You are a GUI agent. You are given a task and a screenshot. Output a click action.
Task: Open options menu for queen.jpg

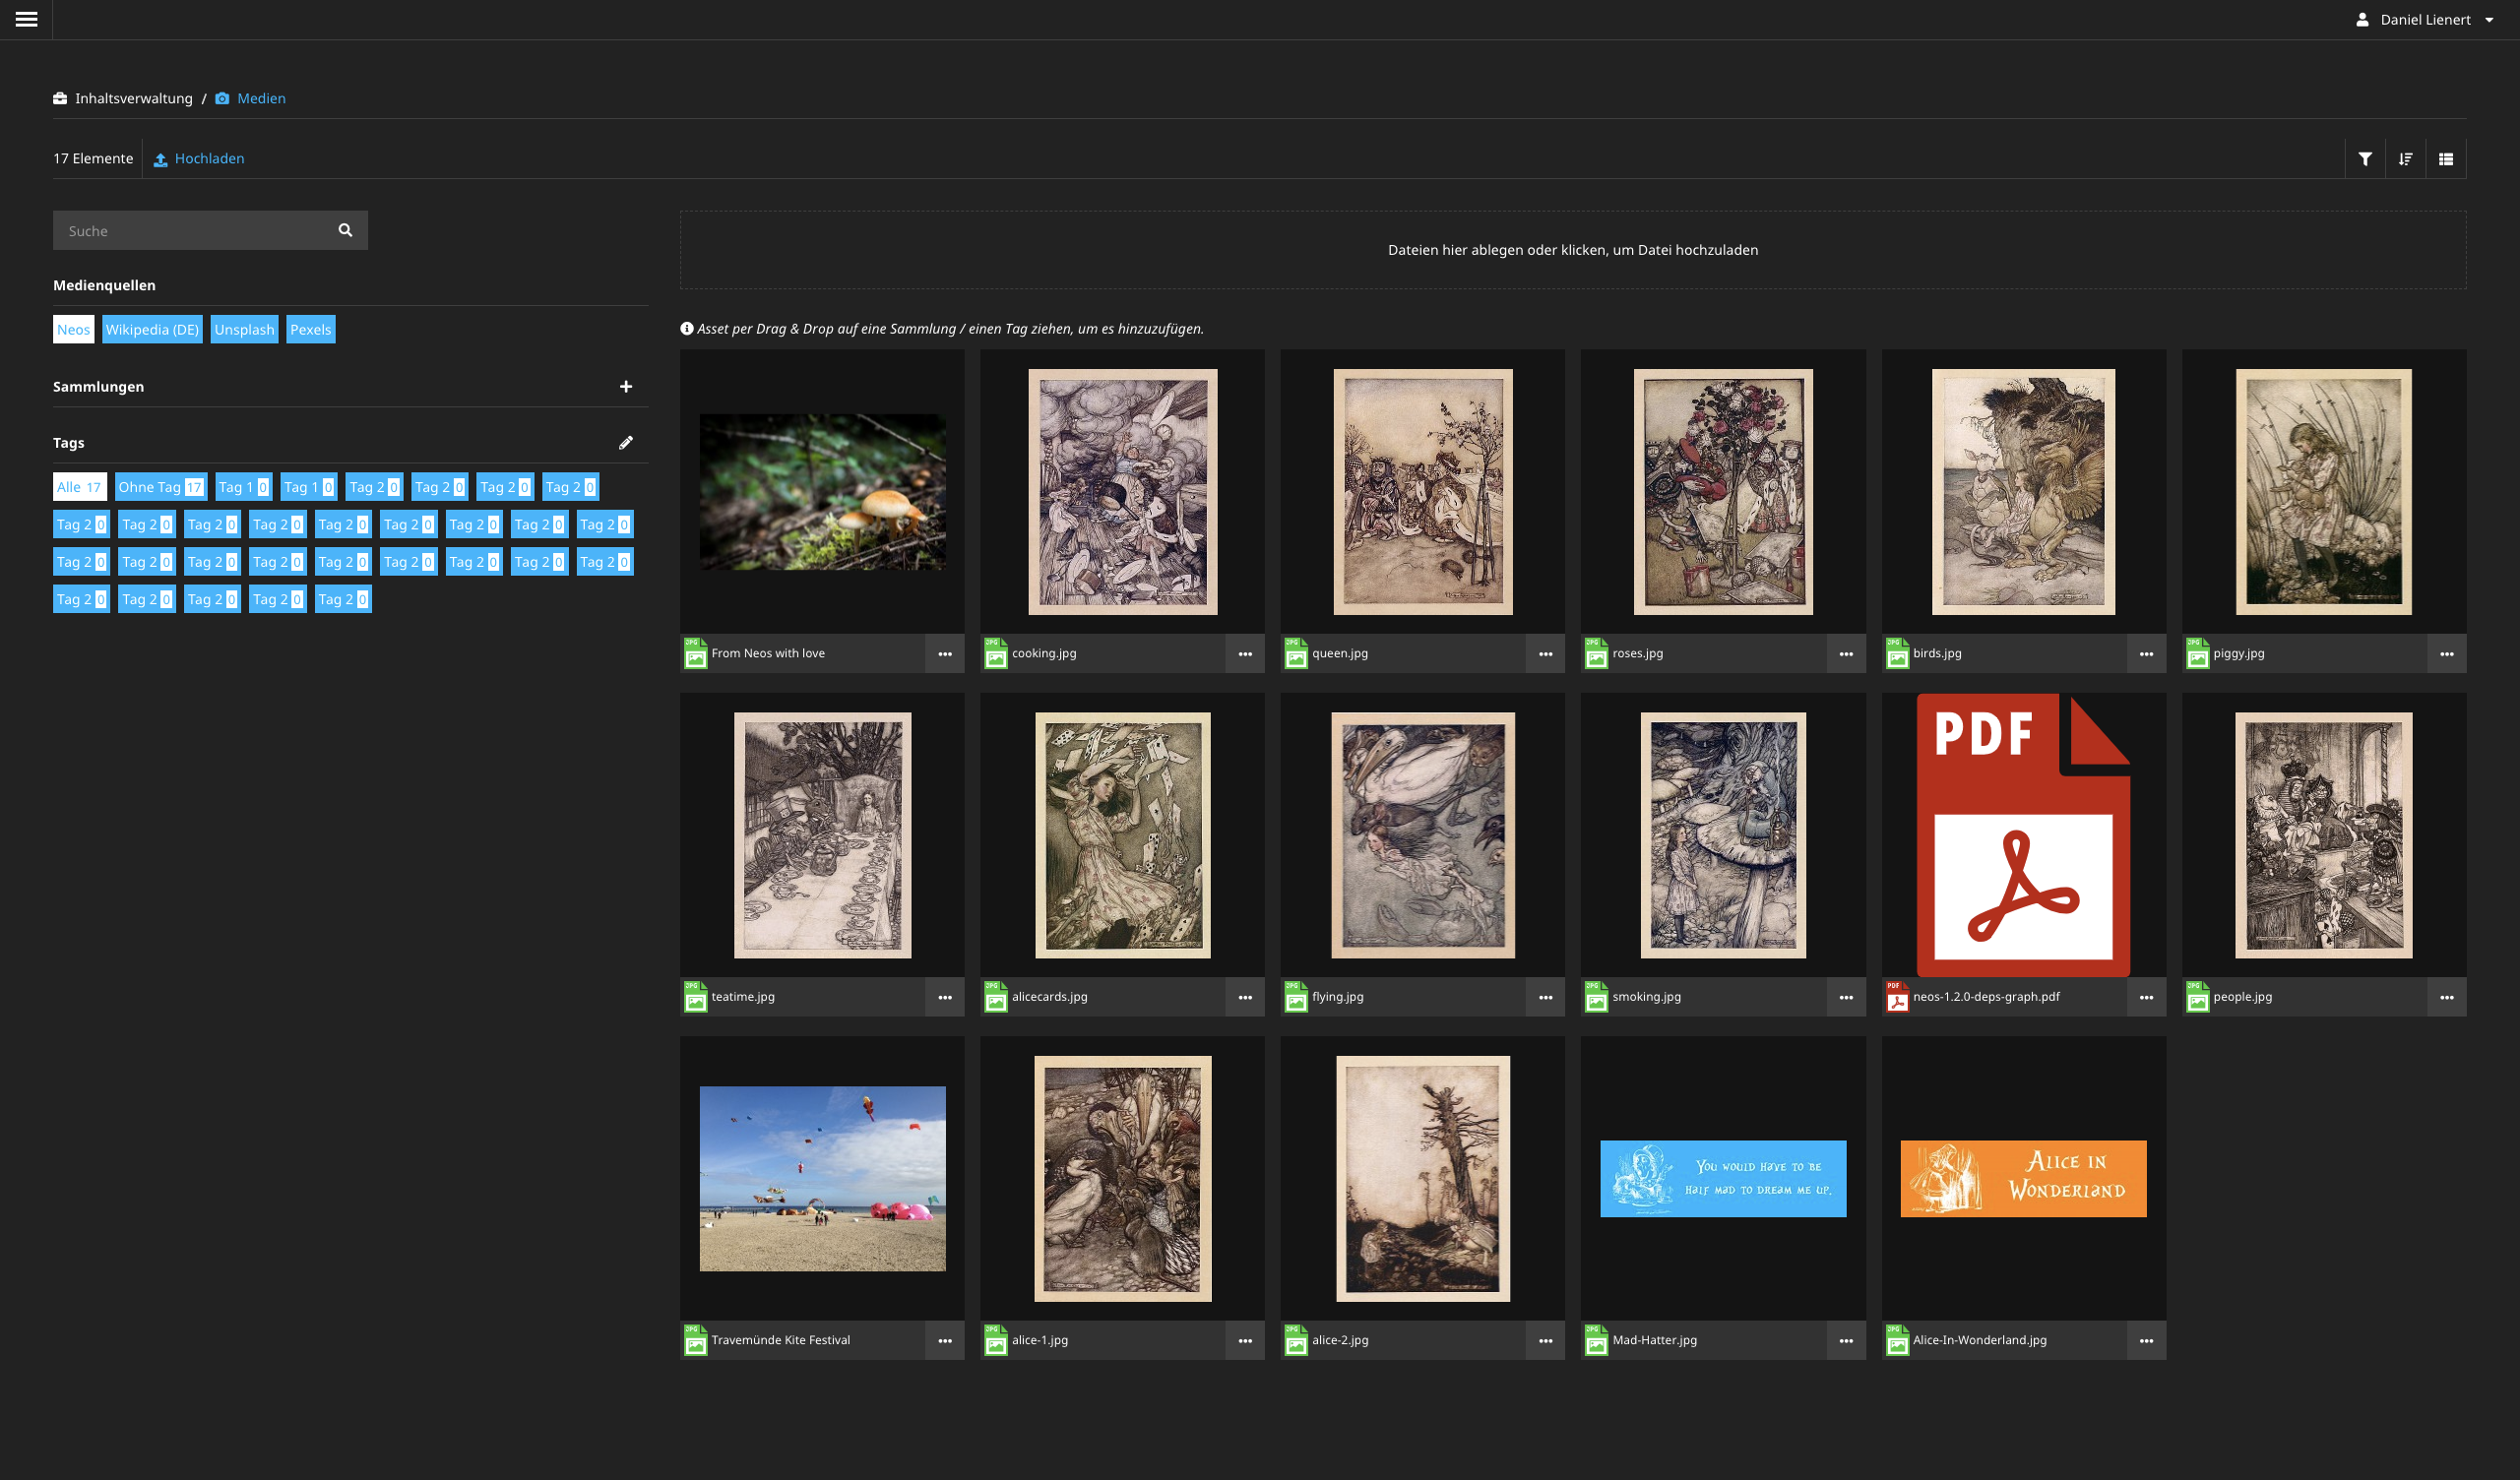click(x=1546, y=654)
